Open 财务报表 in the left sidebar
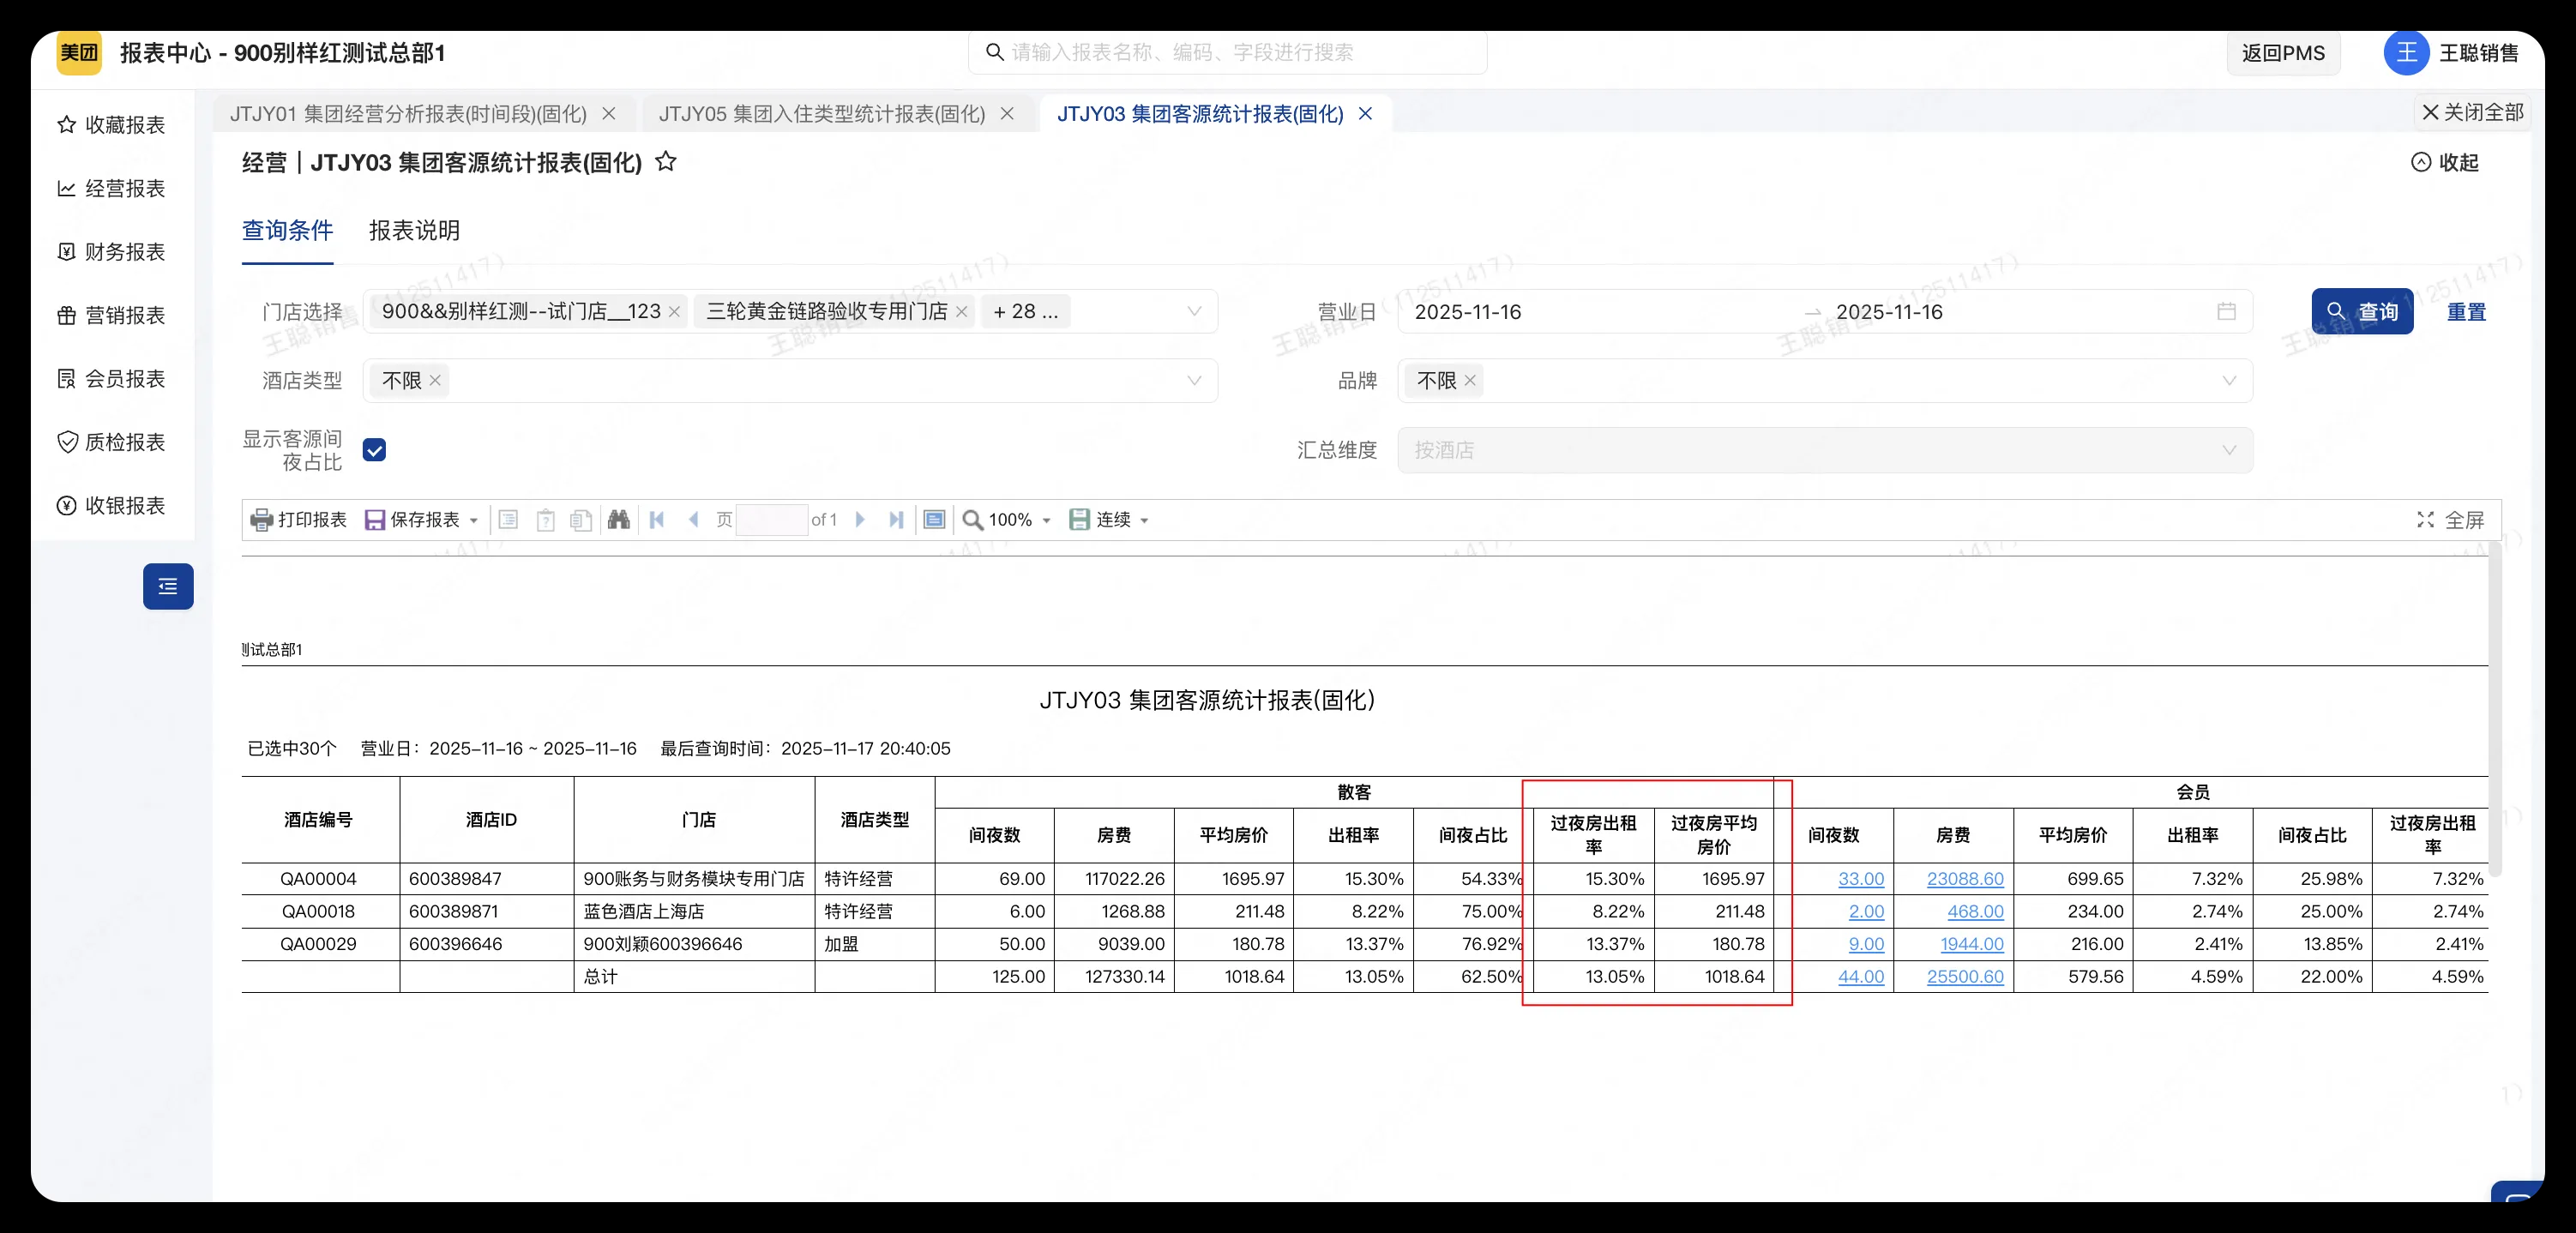 click(x=112, y=252)
